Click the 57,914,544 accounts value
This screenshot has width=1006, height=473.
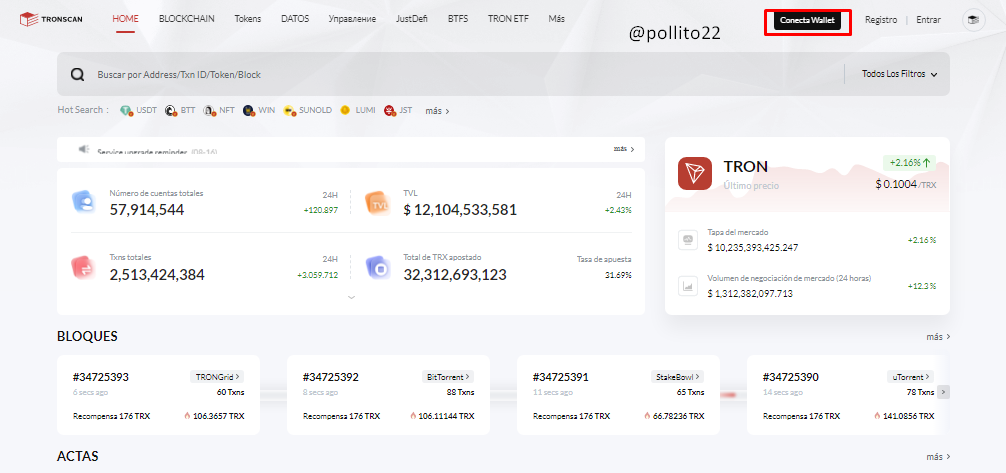pyautogui.click(x=147, y=209)
